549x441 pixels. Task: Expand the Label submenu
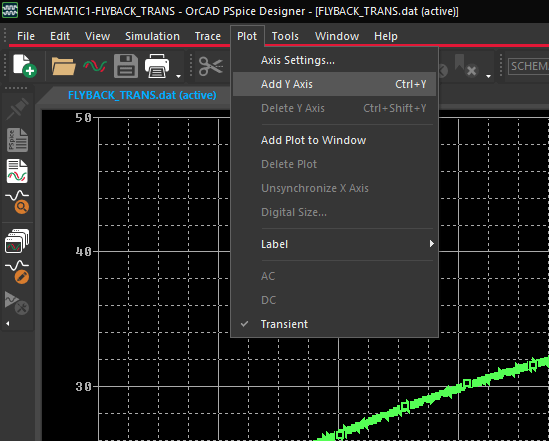click(334, 244)
